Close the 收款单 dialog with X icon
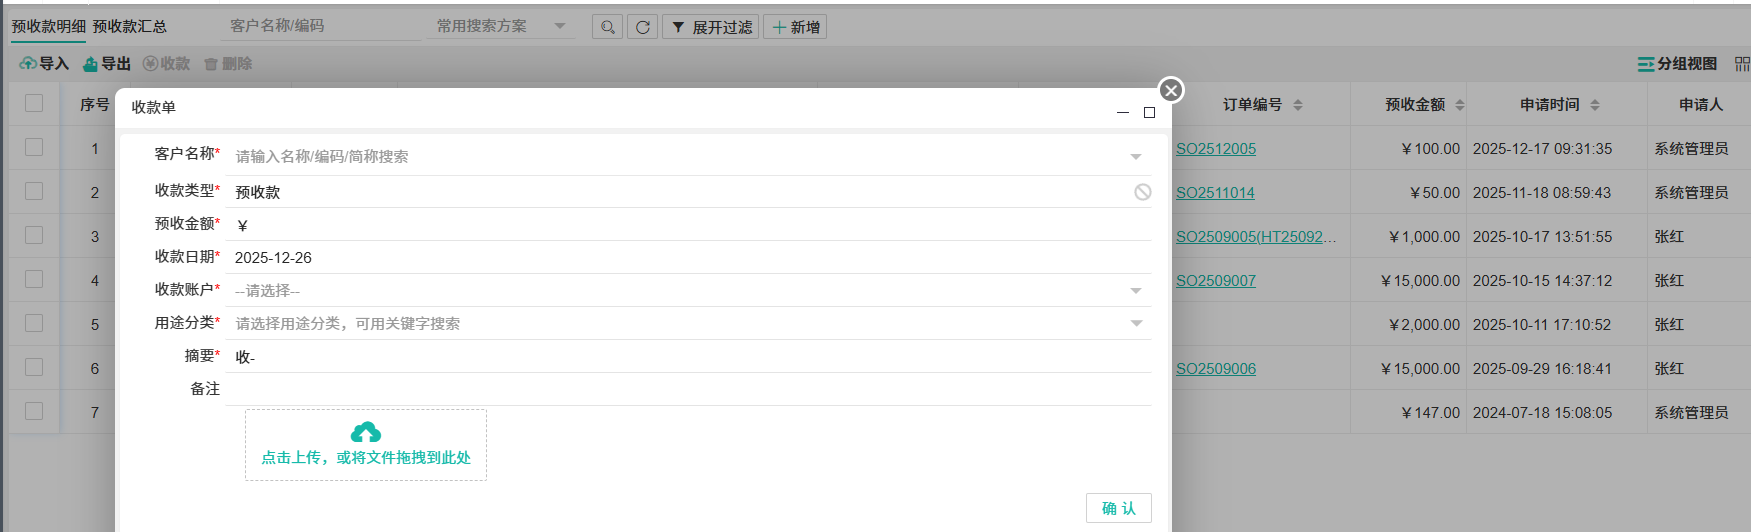Viewport: 1751px width, 532px height. (x=1171, y=90)
